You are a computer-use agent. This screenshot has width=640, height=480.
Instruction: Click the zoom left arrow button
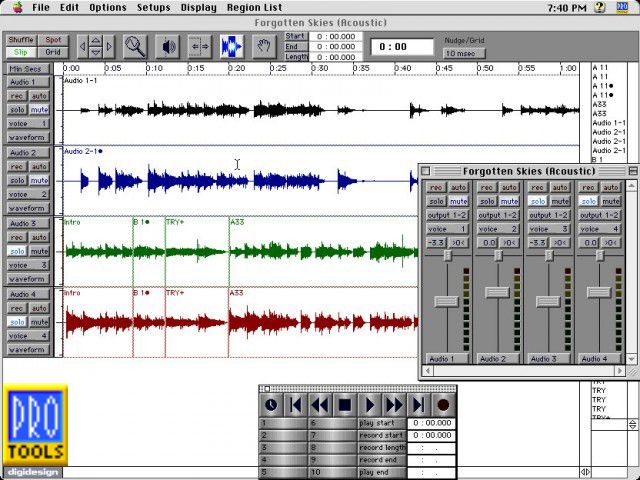pyautogui.click(x=82, y=47)
